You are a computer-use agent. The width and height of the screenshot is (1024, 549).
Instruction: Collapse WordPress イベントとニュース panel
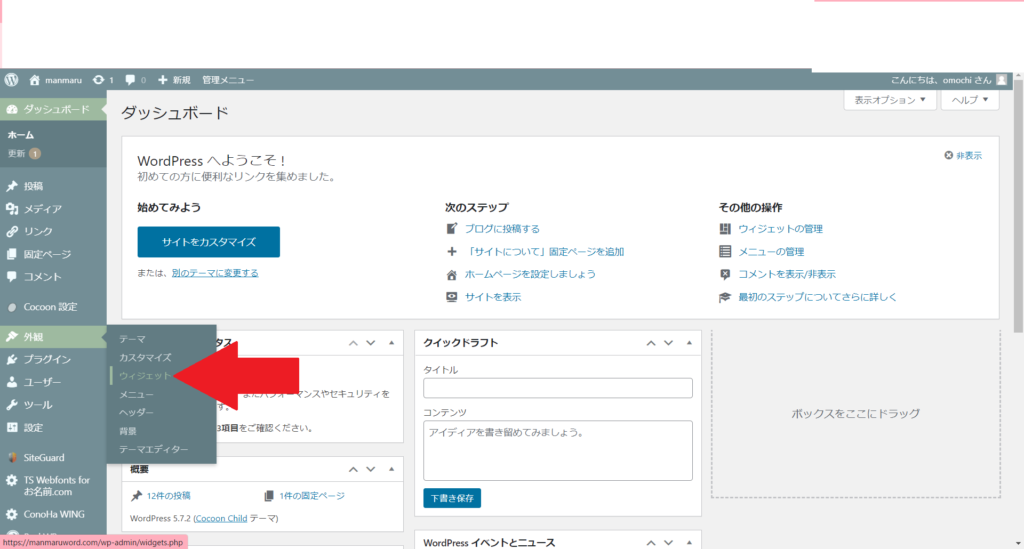pyautogui.click(x=689, y=542)
